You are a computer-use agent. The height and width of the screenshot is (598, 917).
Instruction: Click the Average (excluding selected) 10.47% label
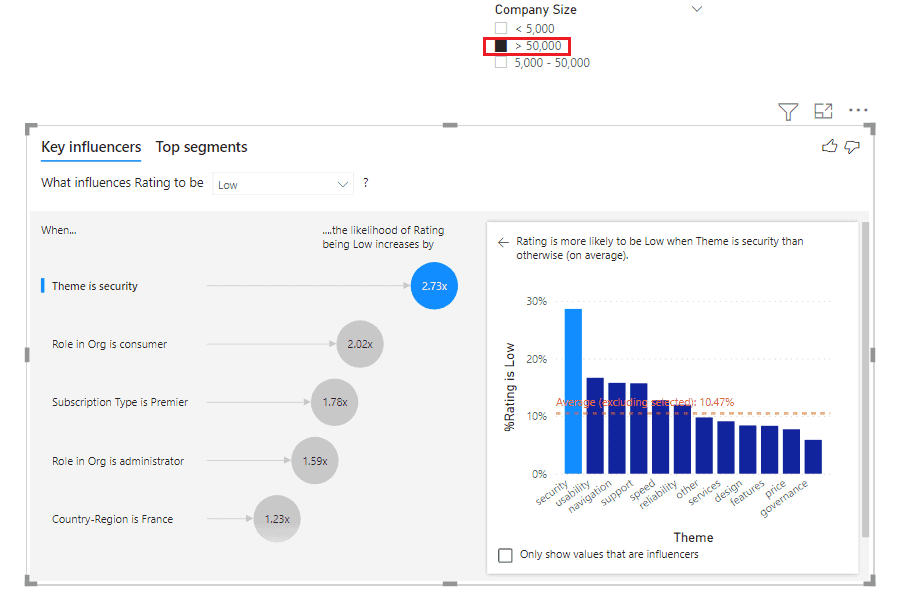[x=644, y=402]
